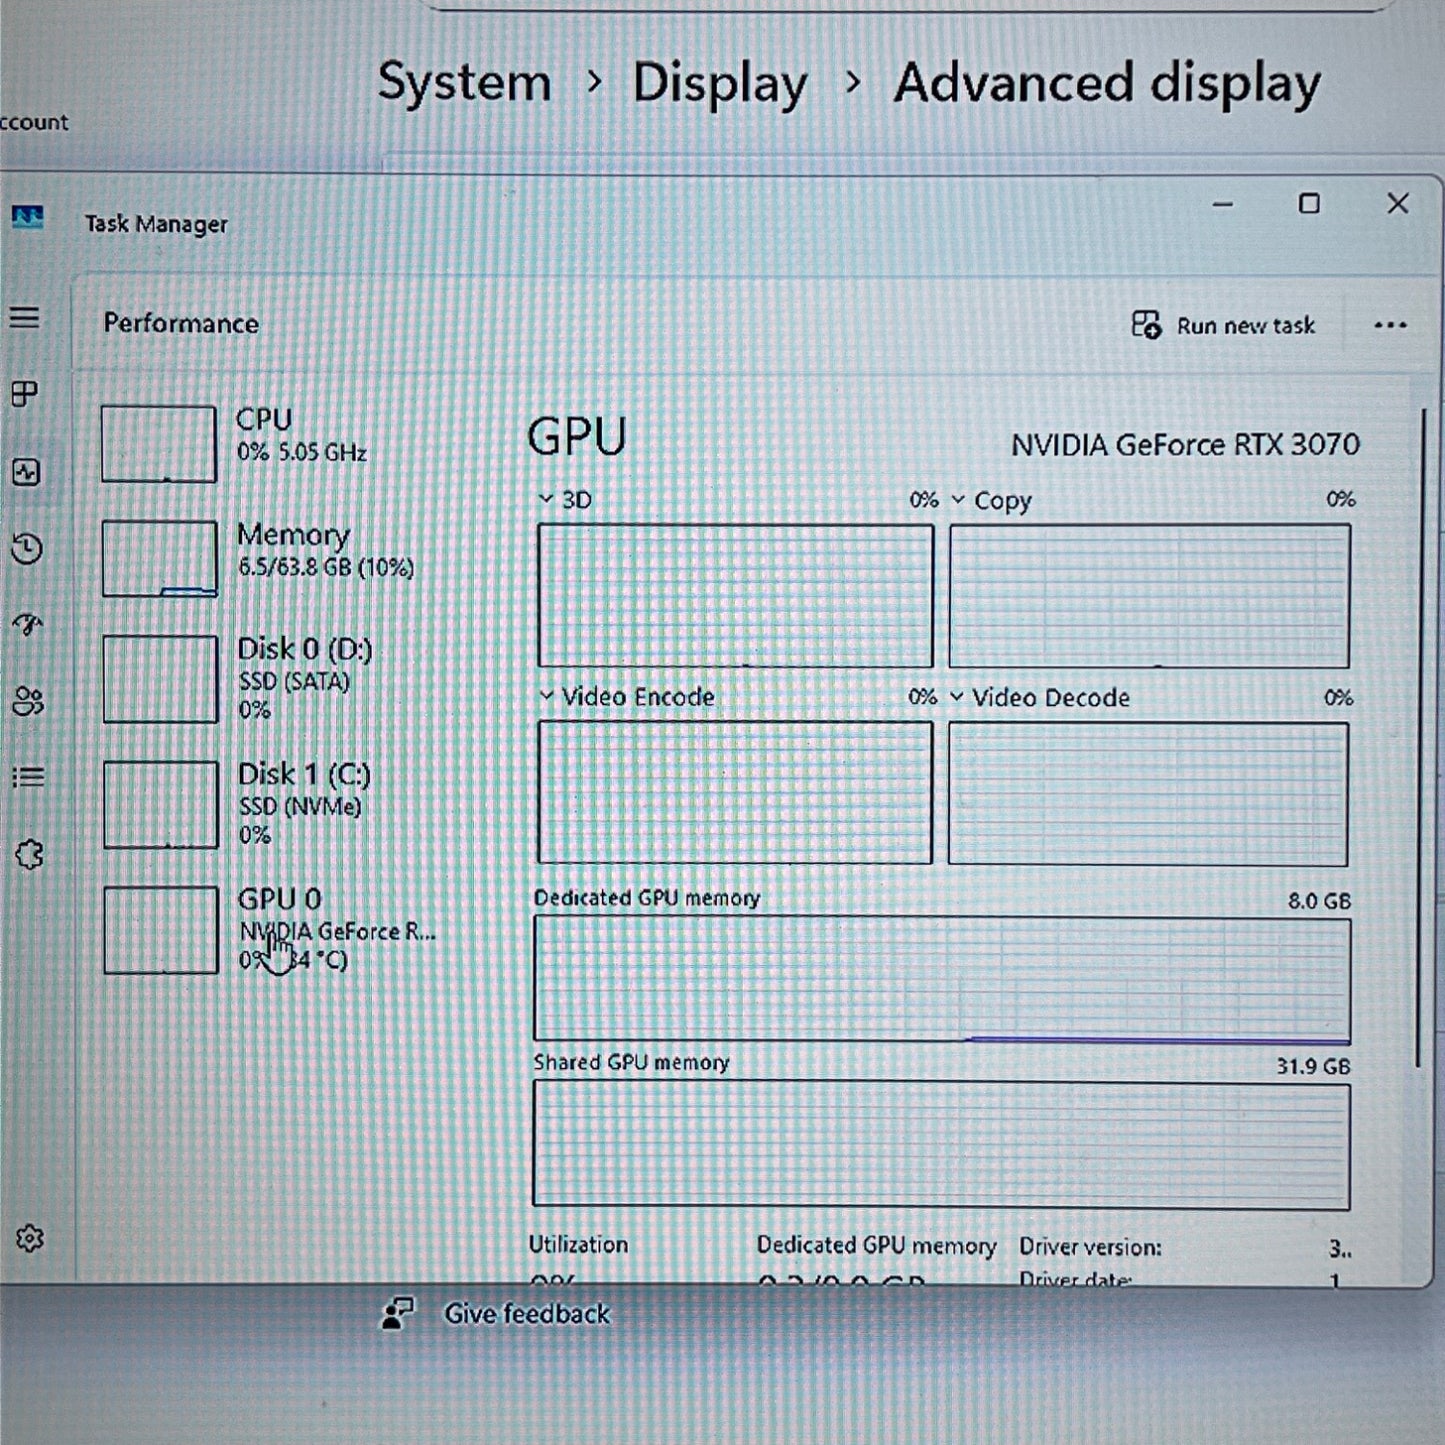Viewport: 1445px width, 1445px height.
Task: Click the Driver version label
Action: coord(1090,1247)
